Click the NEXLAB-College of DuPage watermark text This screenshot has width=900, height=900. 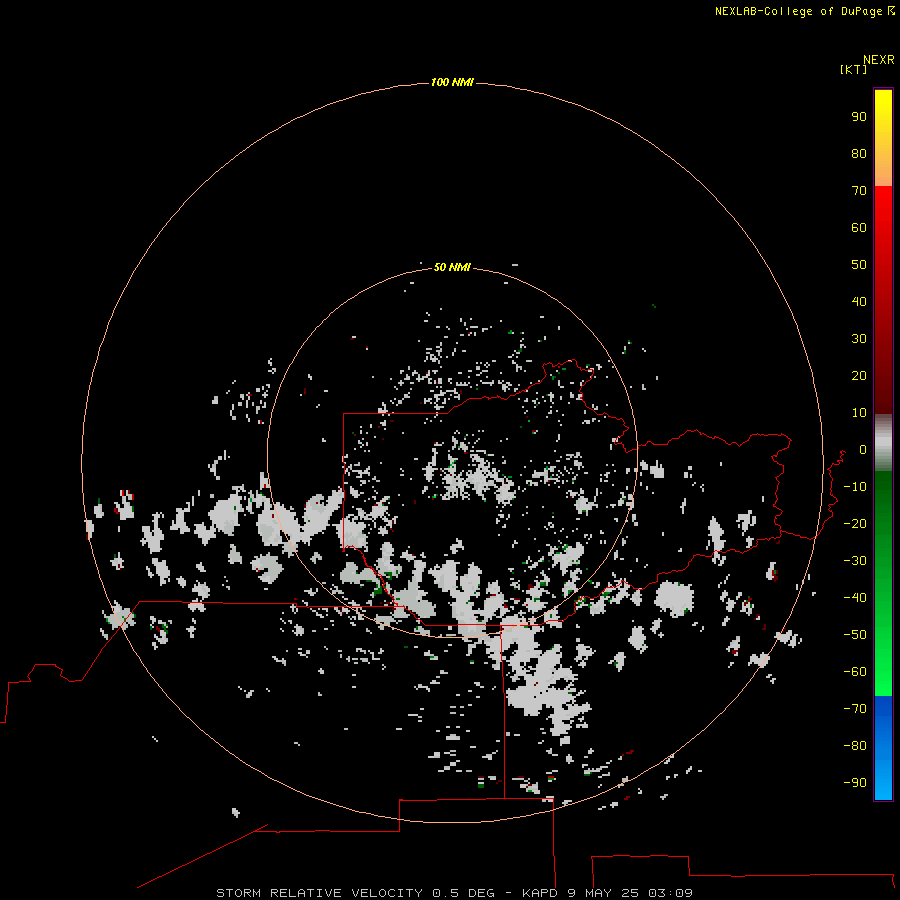pyautogui.click(x=799, y=11)
